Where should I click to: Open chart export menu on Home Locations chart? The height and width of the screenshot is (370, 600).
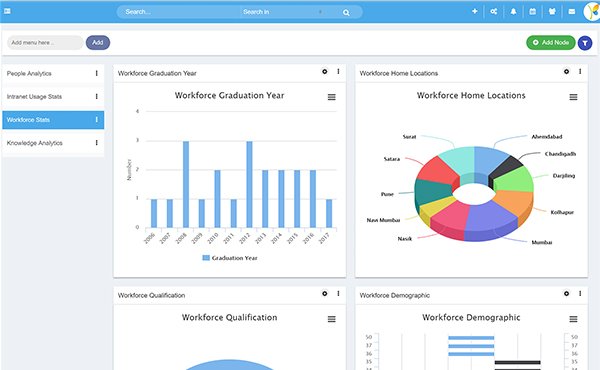click(573, 97)
